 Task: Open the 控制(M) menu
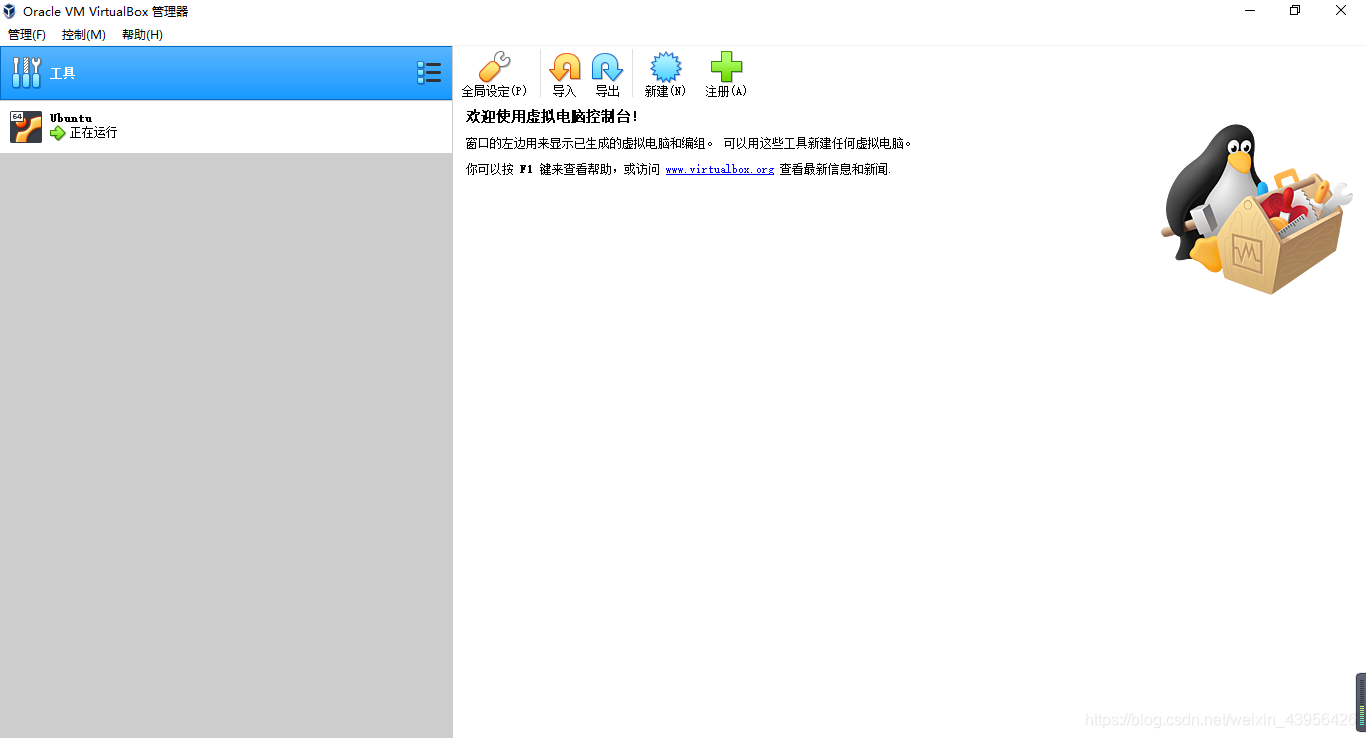(84, 35)
